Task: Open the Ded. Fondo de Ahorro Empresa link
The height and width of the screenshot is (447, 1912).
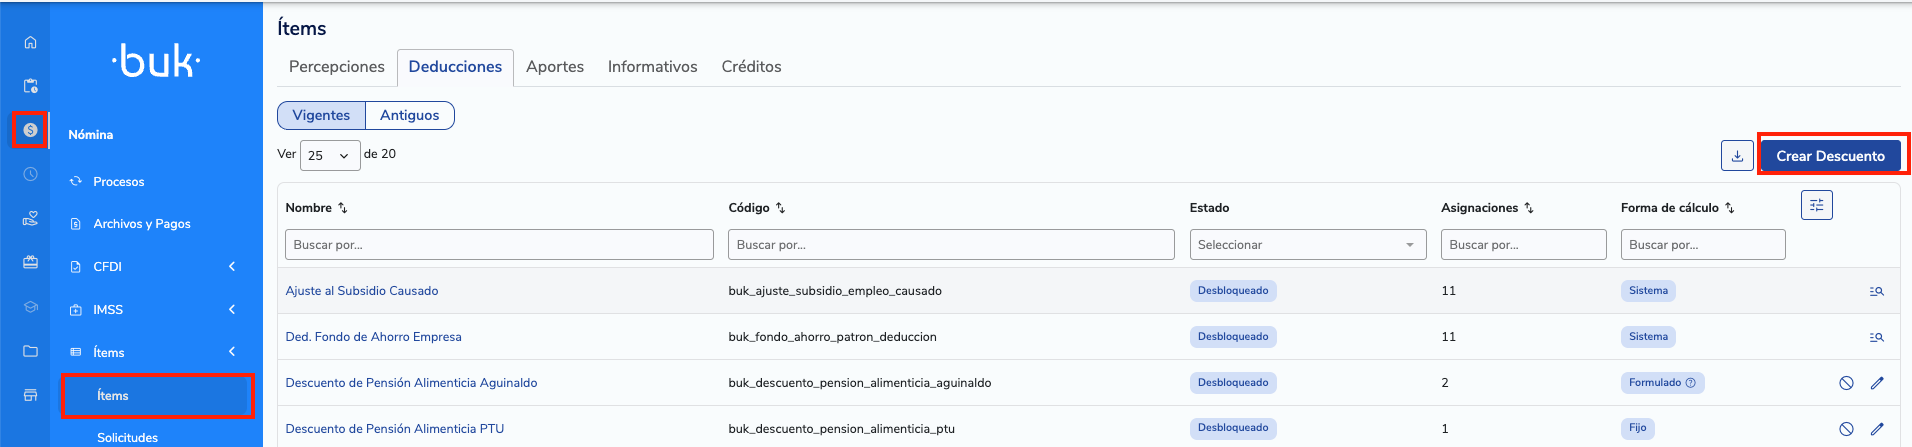Action: click(x=373, y=337)
